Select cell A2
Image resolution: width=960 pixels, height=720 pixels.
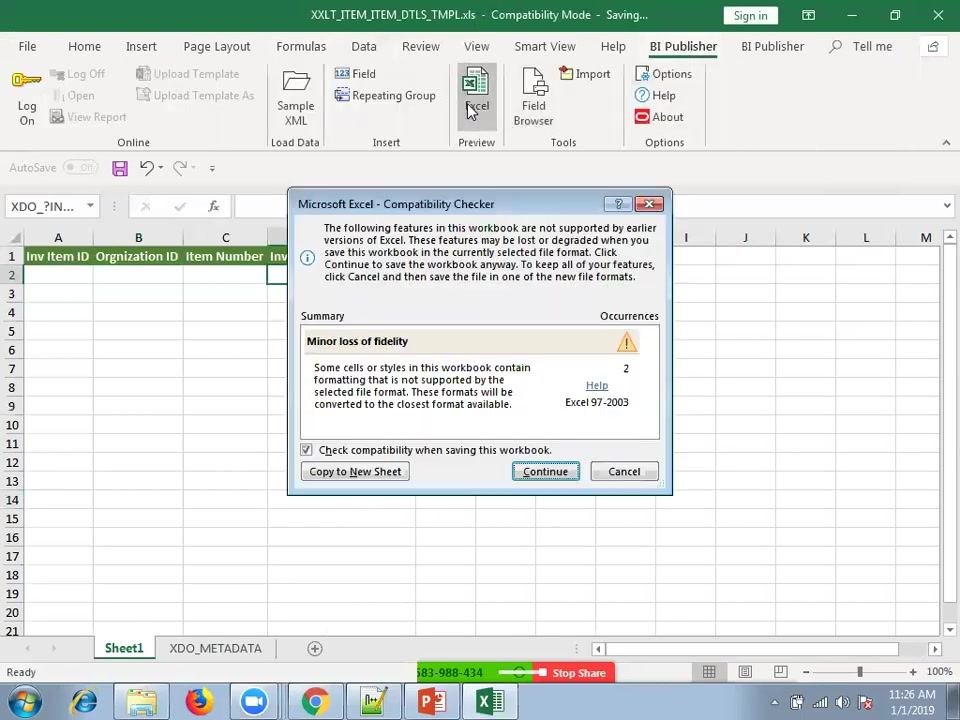58,275
